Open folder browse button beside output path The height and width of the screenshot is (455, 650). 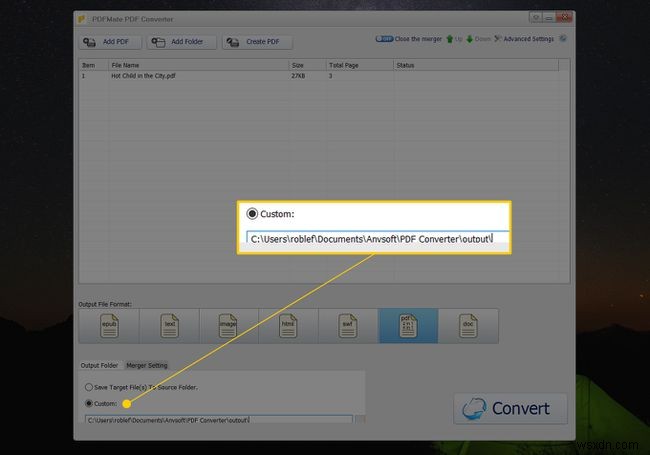tap(360, 420)
